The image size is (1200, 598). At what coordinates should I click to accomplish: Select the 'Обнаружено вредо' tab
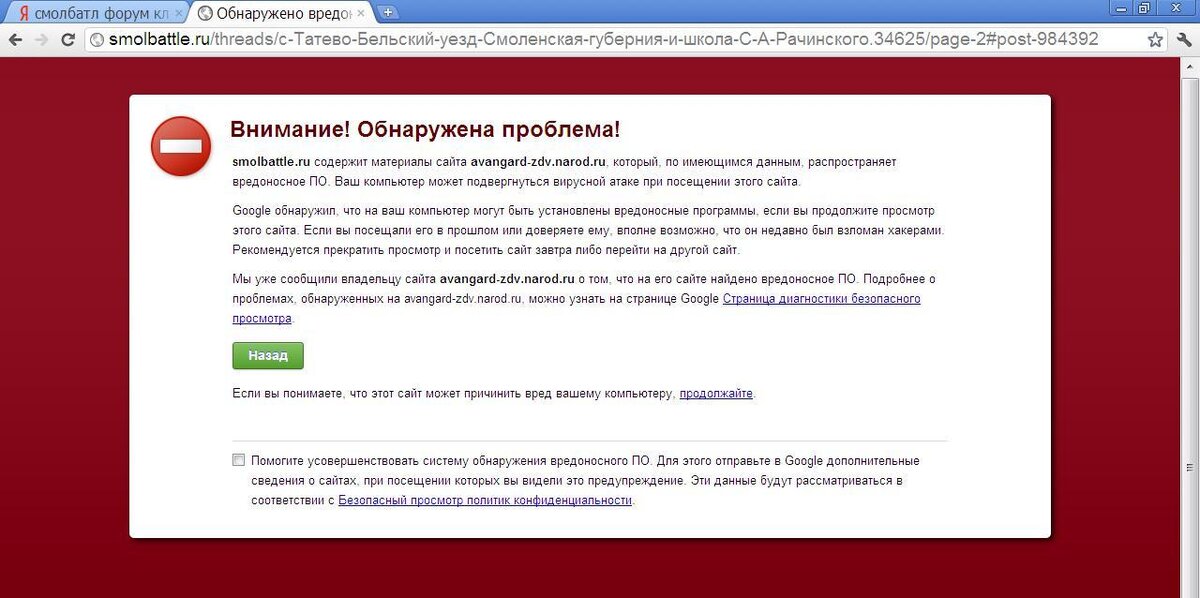coord(280,13)
